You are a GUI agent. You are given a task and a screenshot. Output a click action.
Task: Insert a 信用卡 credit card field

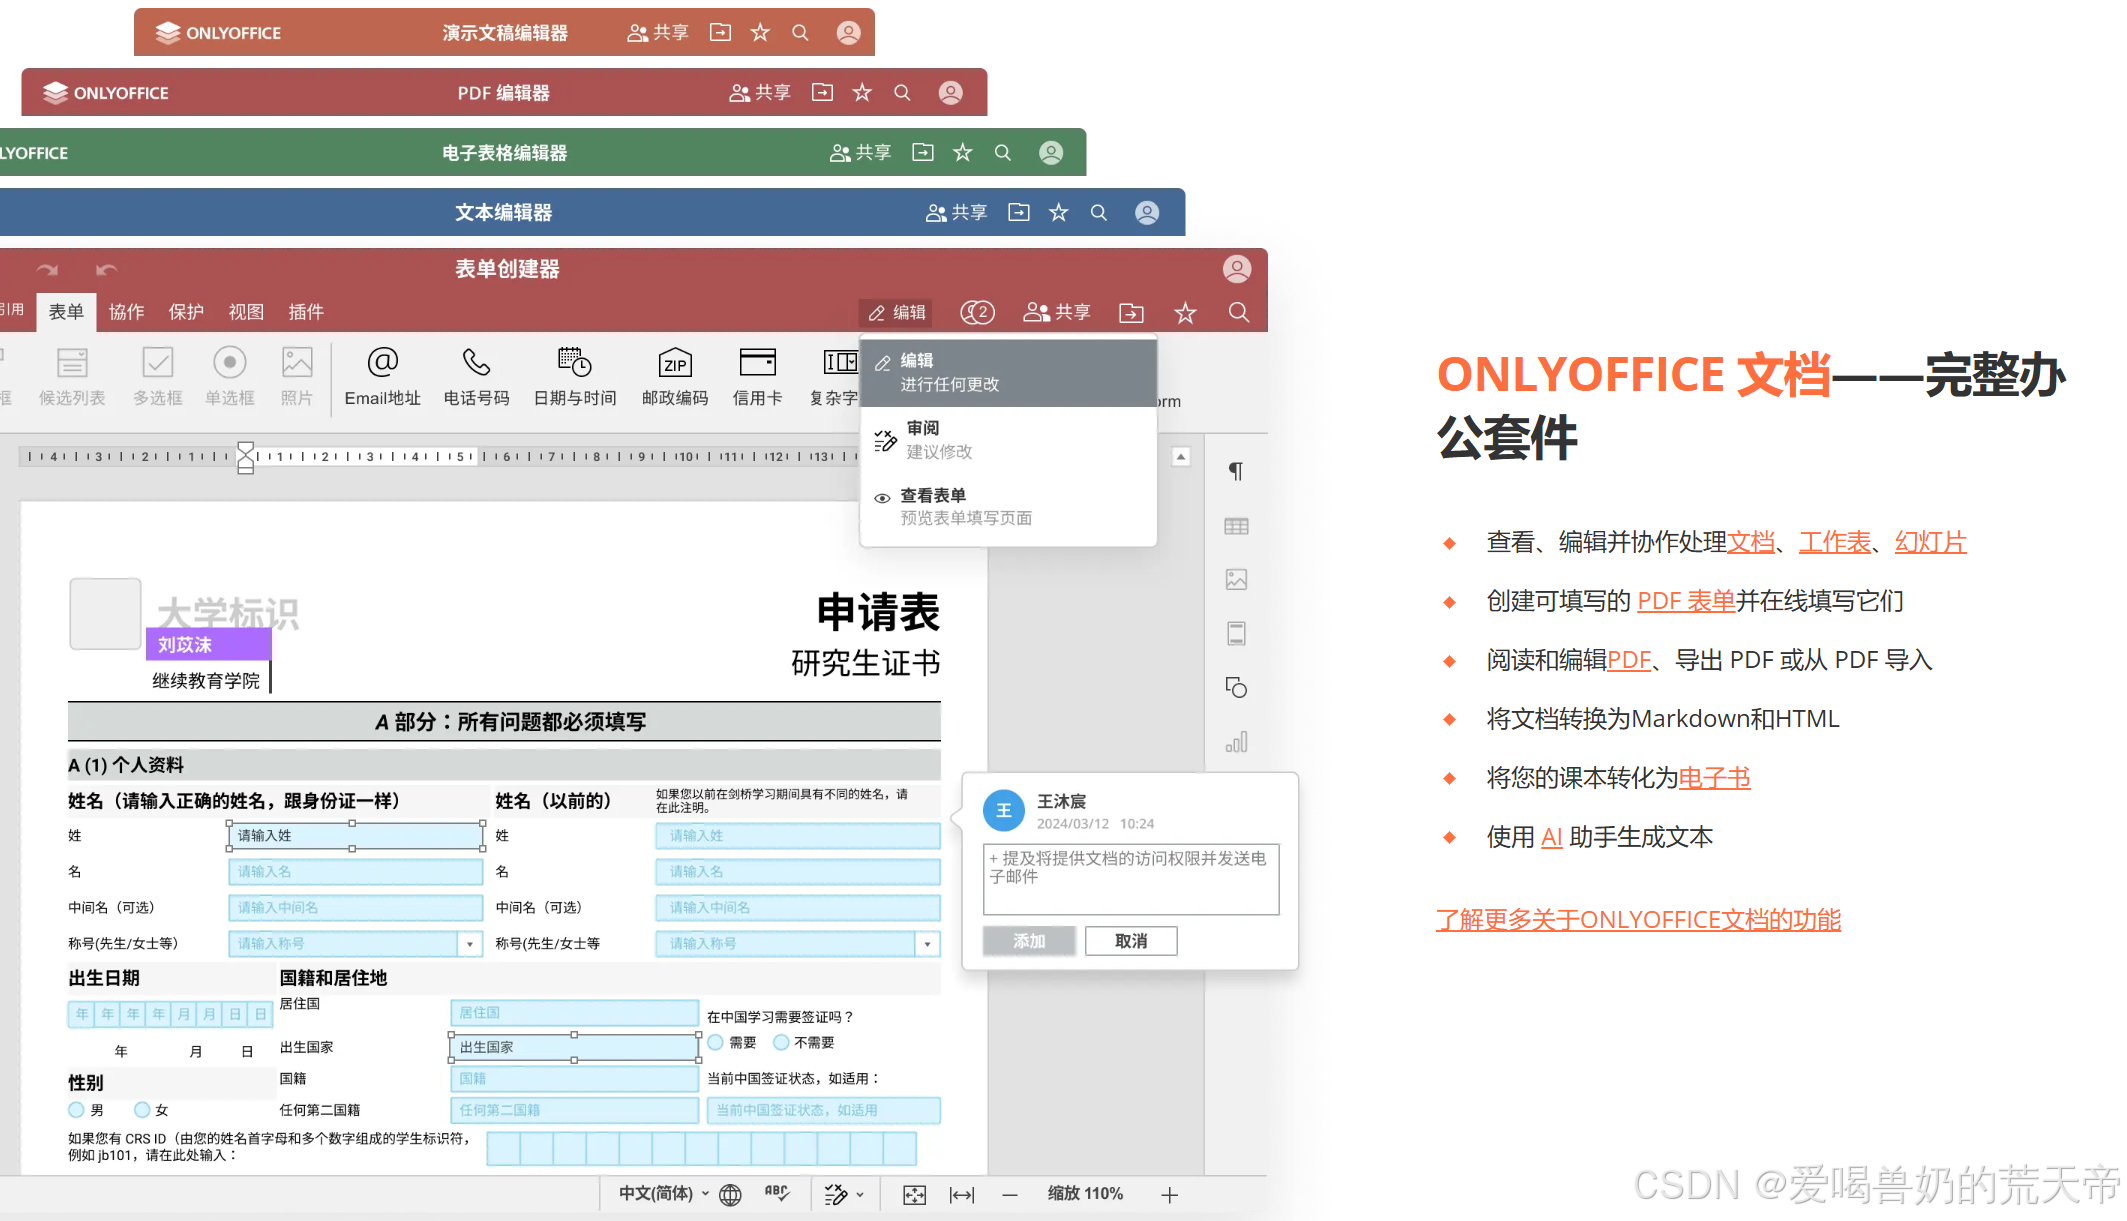tap(757, 376)
